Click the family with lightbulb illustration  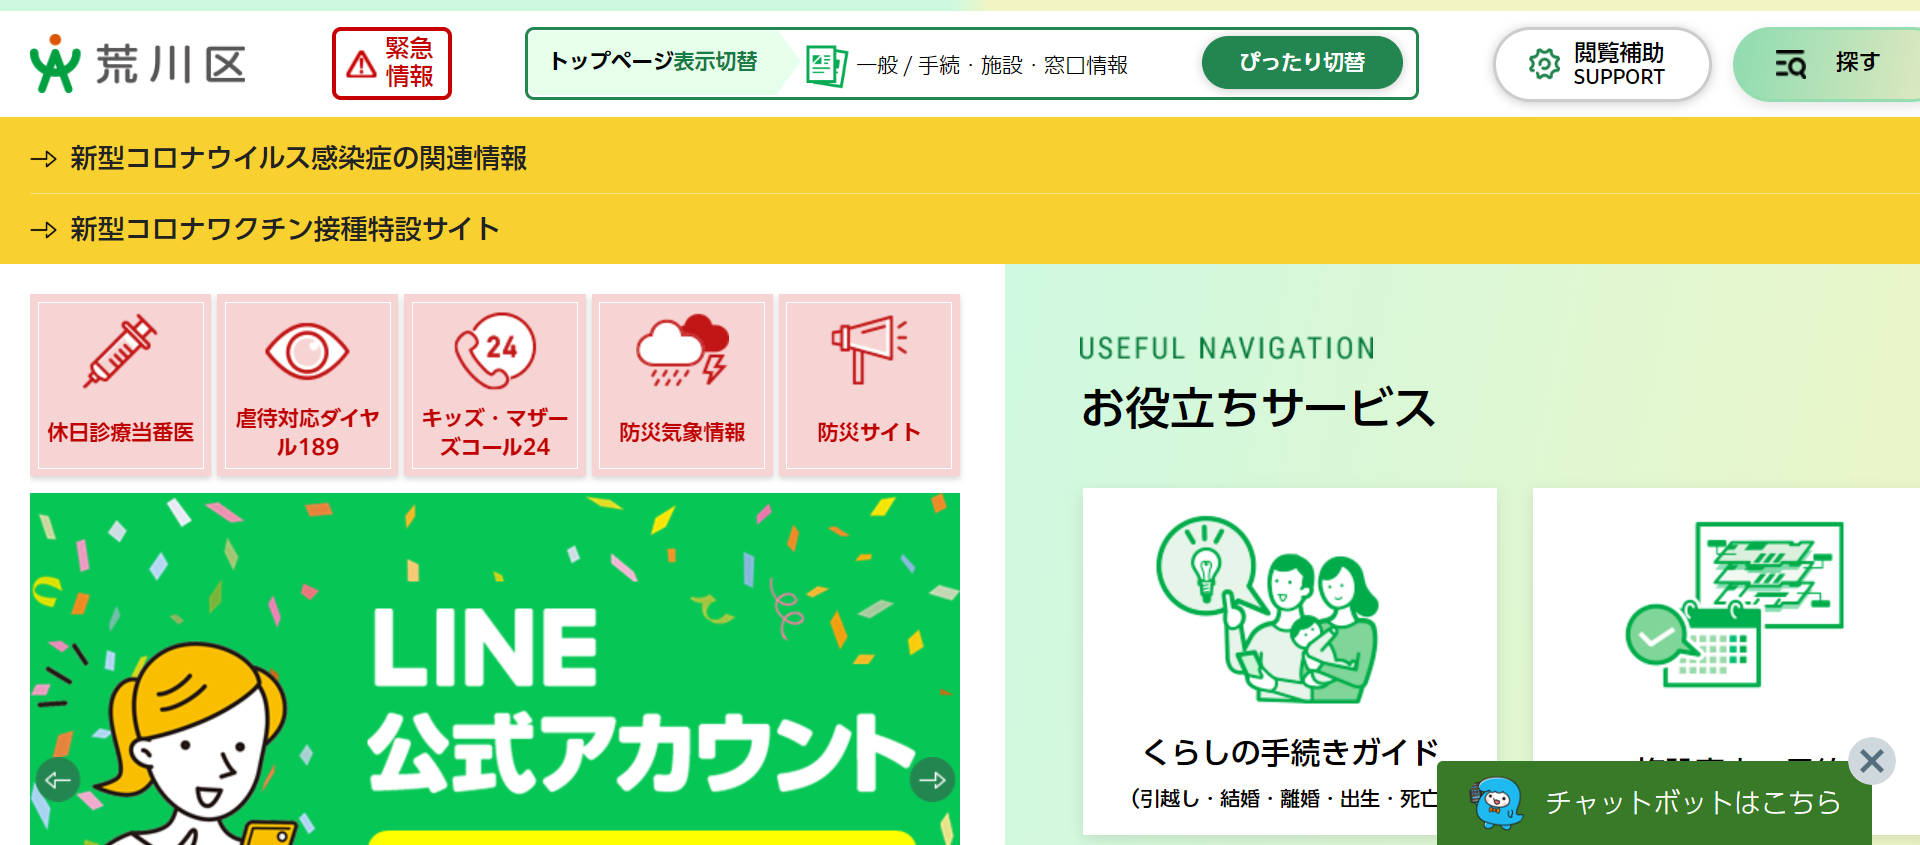click(x=1268, y=610)
